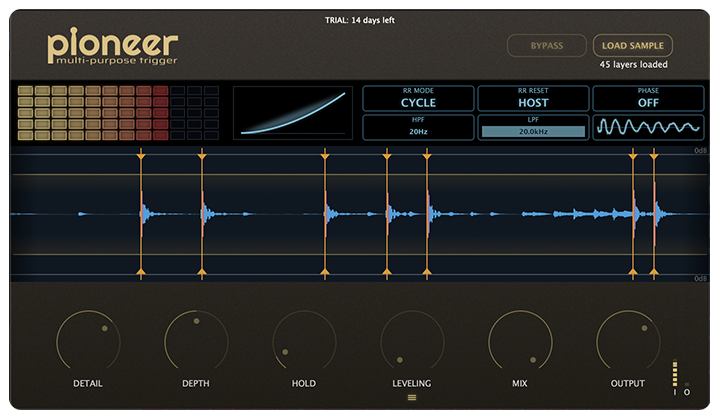Adjust the DETAIL knob
The height and width of the screenshot is (419, 722).
click(88, 342)
